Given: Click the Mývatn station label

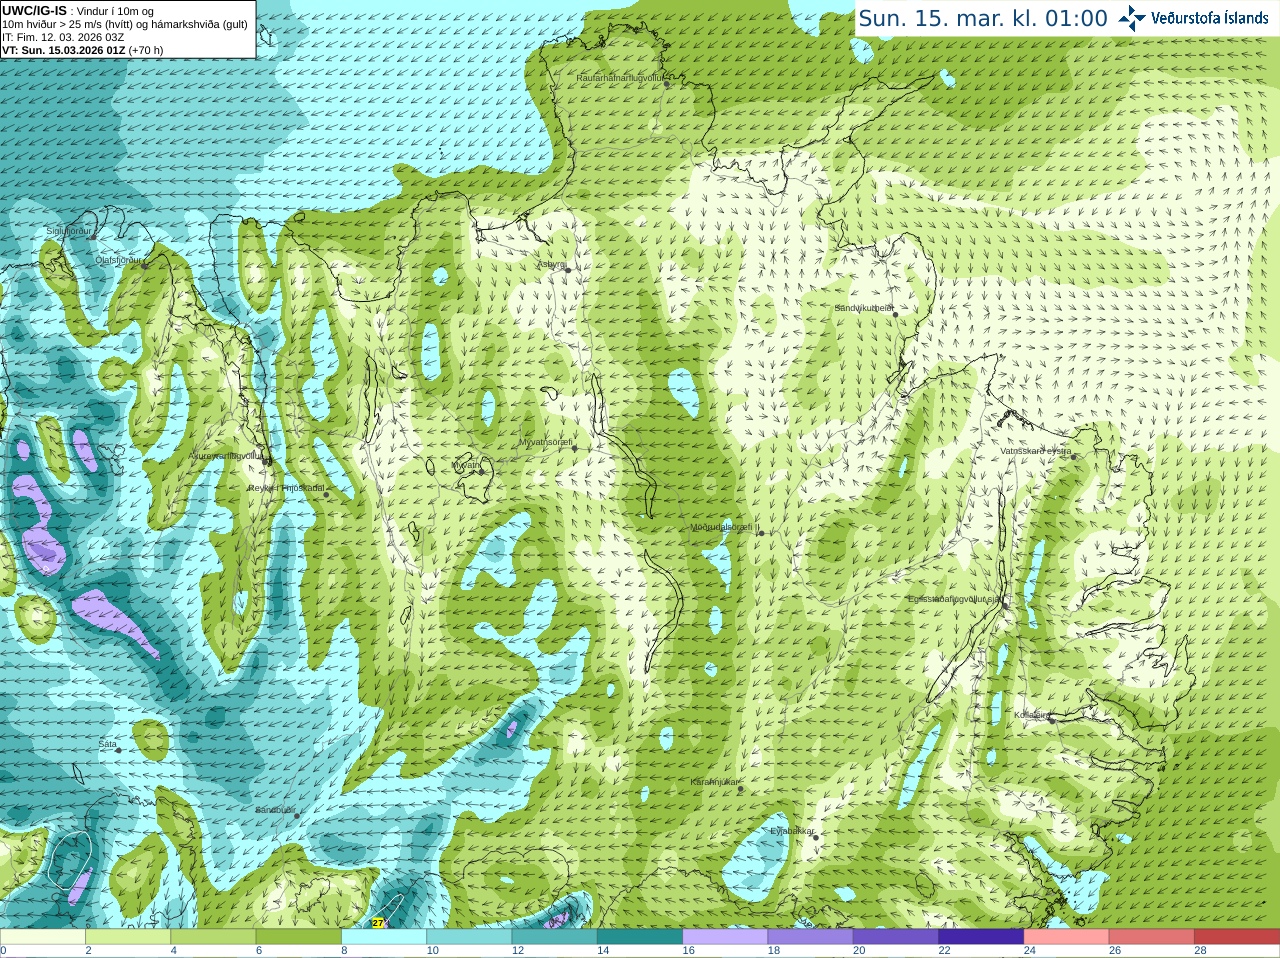Looking at the screenshot, I should click(x=467, y=465).
